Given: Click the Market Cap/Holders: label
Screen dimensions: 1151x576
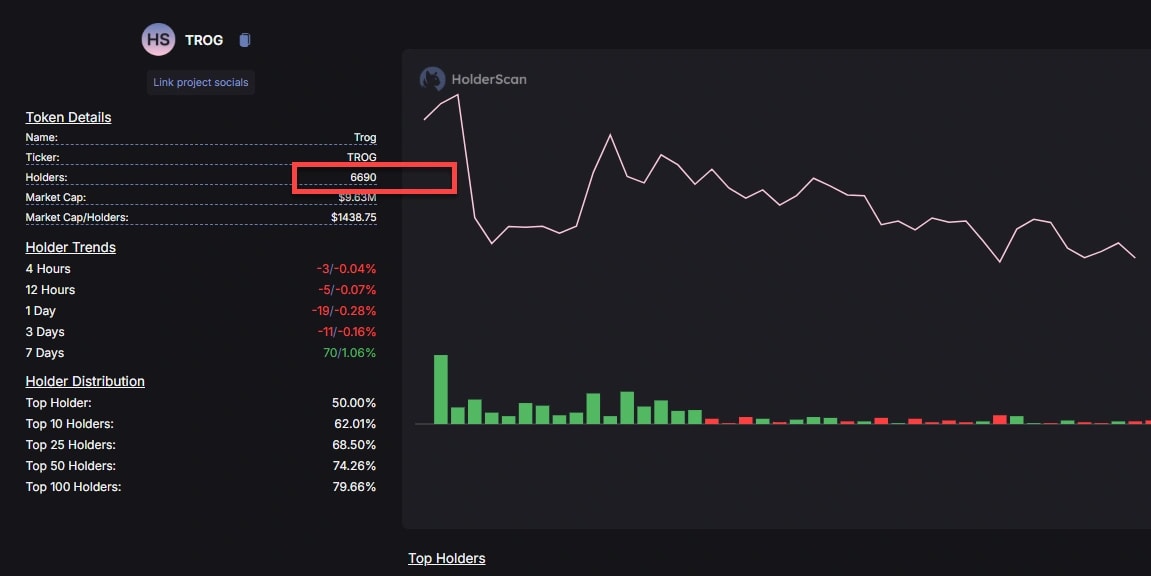Looking at the screenshot, I should point(77,217).
